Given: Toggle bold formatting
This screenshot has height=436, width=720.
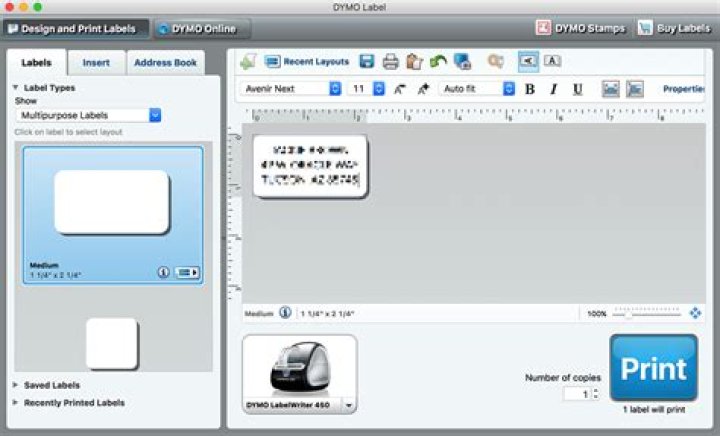Looking at the screenshot, I should 529,89.
